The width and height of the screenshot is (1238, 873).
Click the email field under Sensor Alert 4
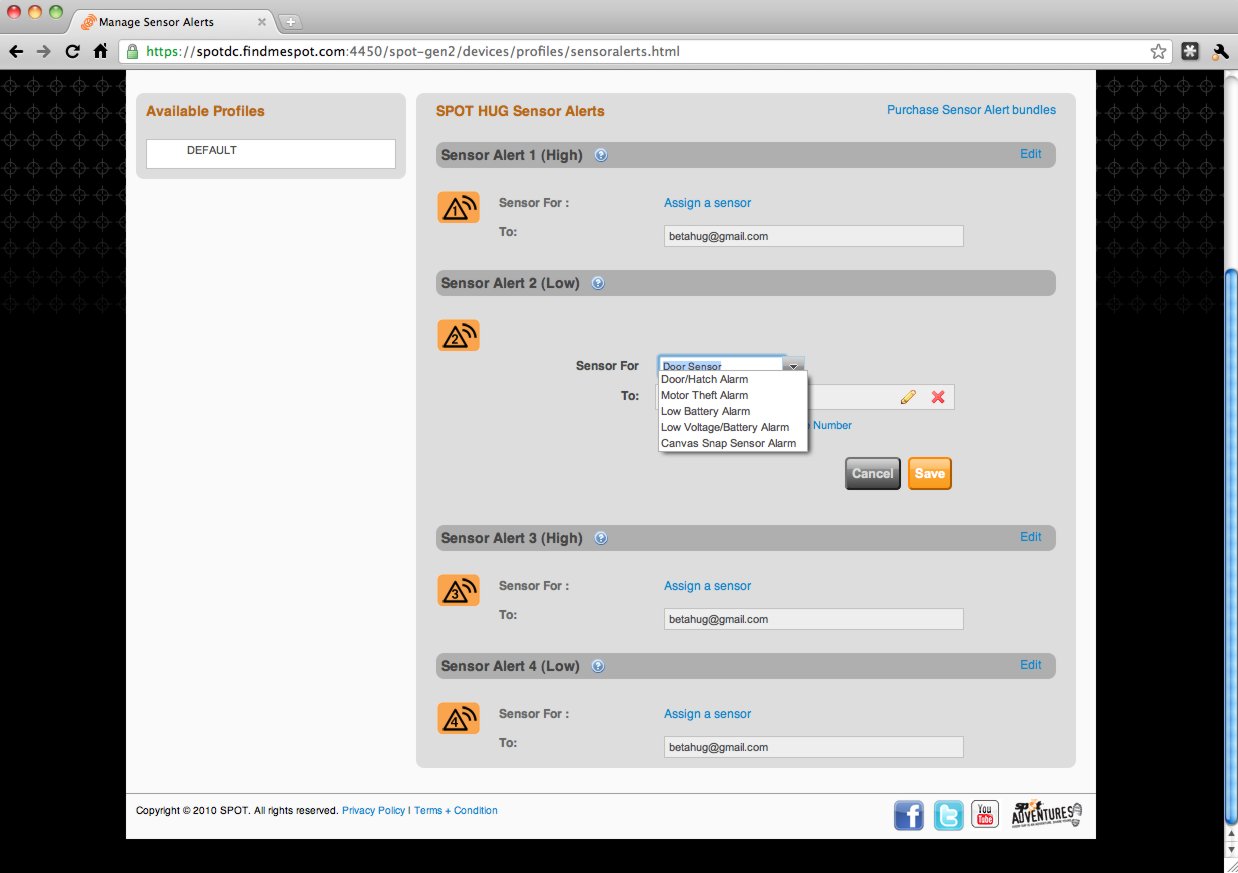coord(813,747)
